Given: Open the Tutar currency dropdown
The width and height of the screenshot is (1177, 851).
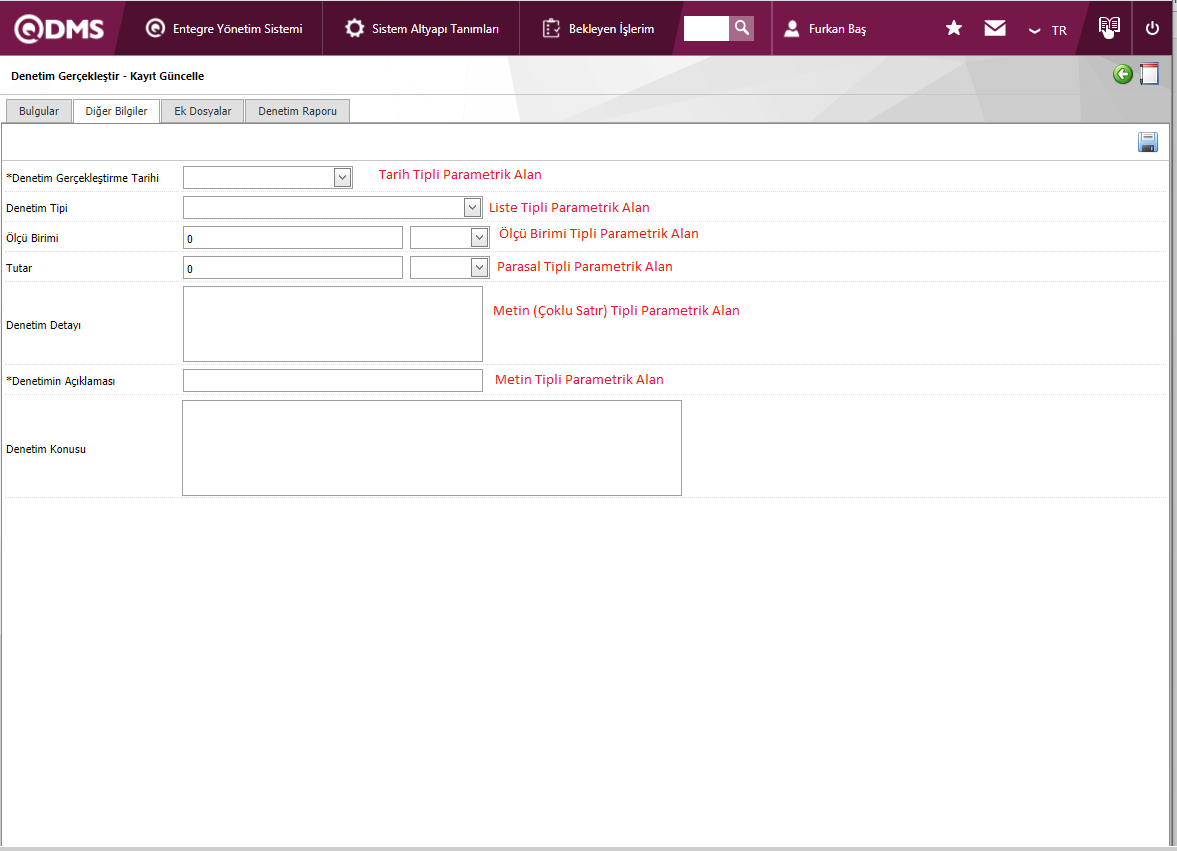Looking at the screenshot, I should pyautogui.click(x=479, y=267).
